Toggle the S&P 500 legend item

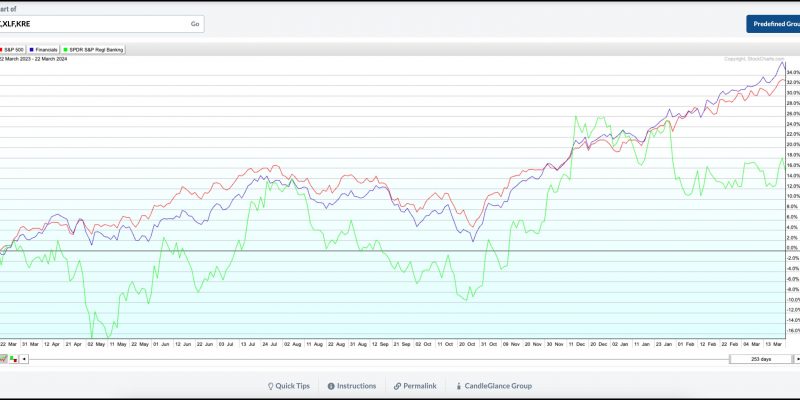12,49
